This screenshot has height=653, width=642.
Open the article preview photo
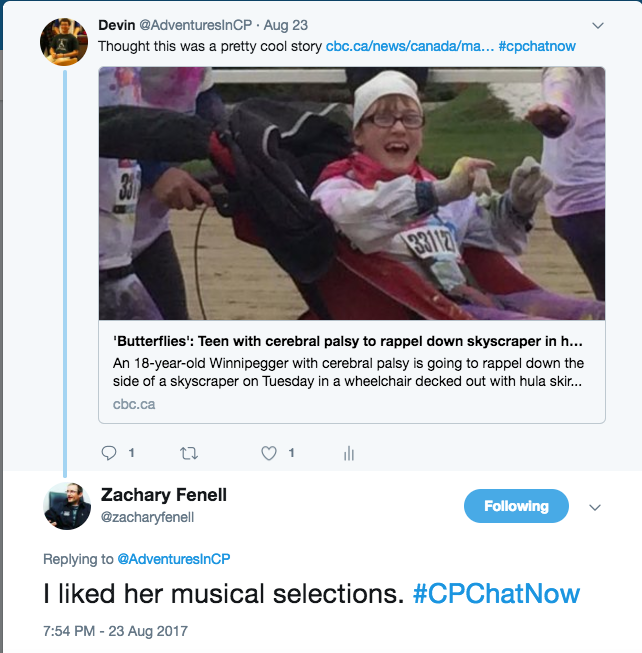(351, 193)
